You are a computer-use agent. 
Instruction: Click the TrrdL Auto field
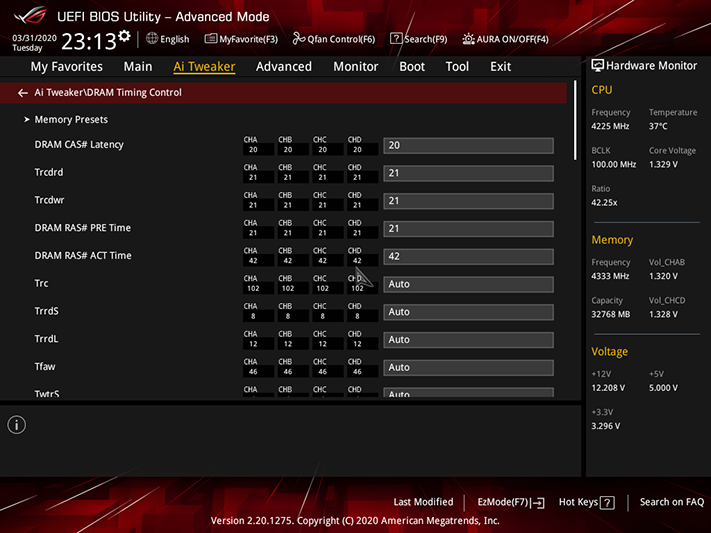[468, 340]
